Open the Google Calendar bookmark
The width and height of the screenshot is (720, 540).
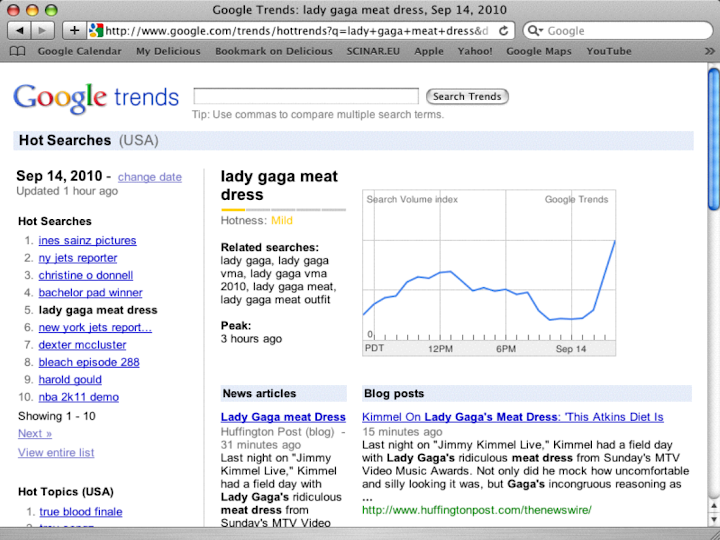[x=79, y=51]
